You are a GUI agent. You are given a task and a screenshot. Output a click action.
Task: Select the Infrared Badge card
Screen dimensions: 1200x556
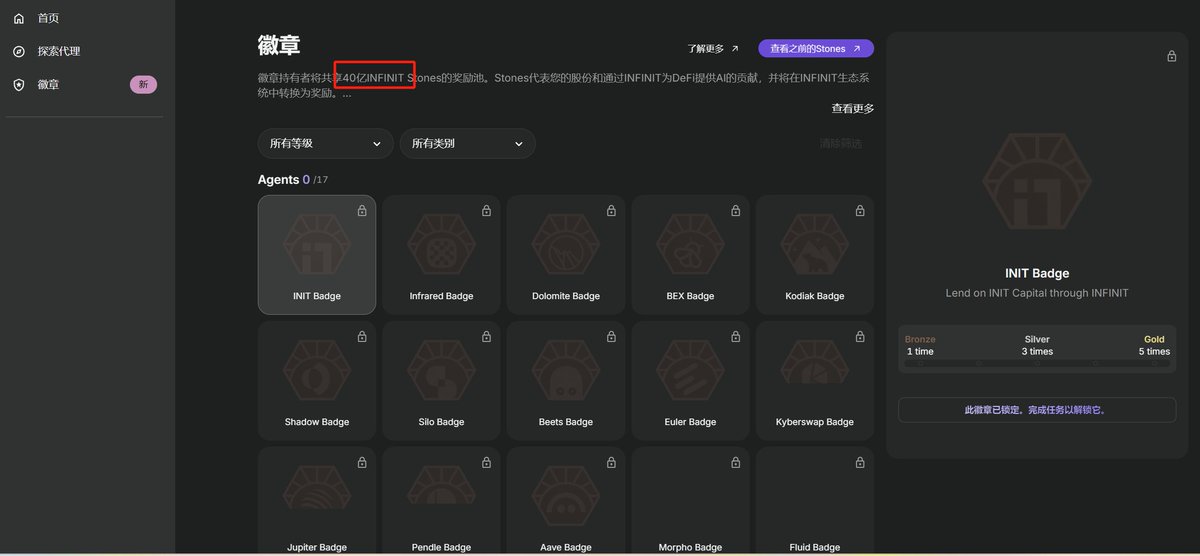(441, 255)
